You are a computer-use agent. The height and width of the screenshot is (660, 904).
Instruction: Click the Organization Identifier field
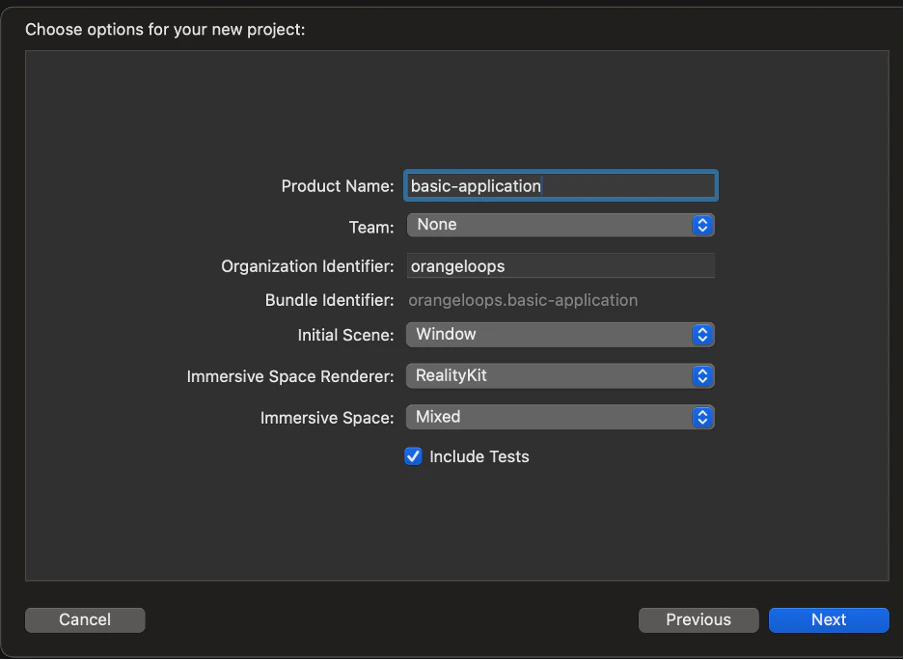pos(560,266)
